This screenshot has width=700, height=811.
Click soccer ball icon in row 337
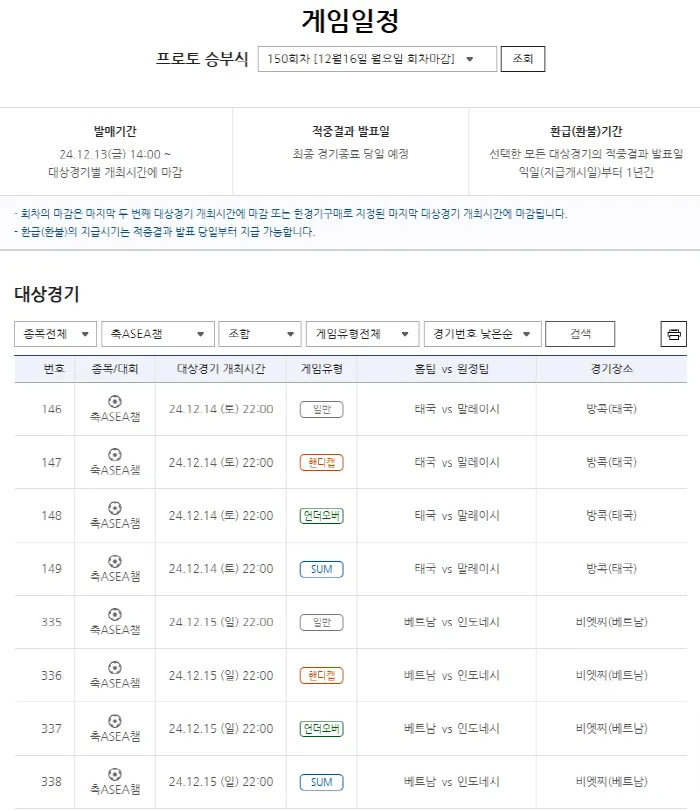(x=115, y=721)
